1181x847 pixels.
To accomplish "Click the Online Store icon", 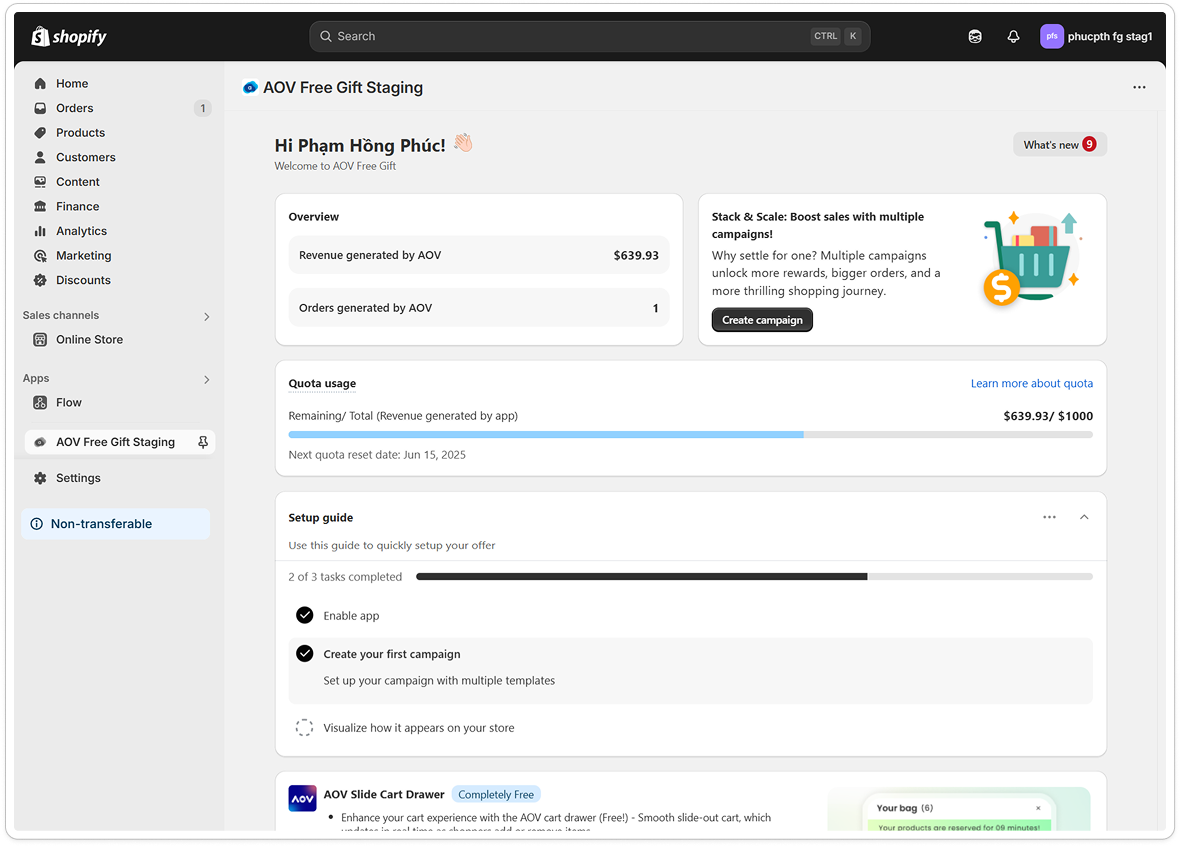I will tap(40, 340).
